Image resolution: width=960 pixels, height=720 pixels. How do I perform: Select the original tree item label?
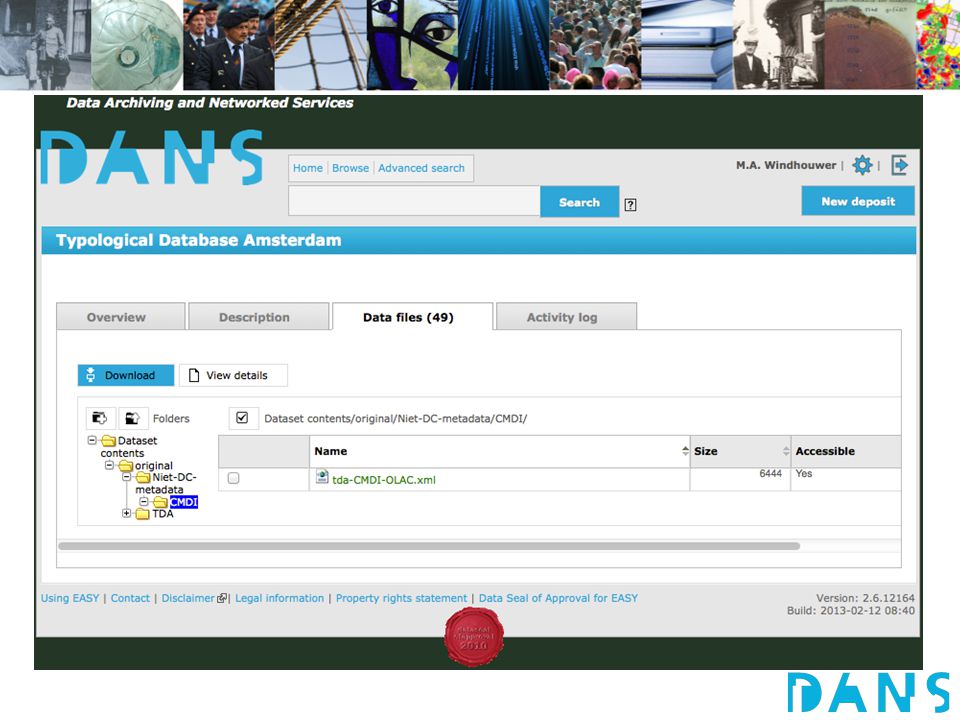(x=154, y=465)
